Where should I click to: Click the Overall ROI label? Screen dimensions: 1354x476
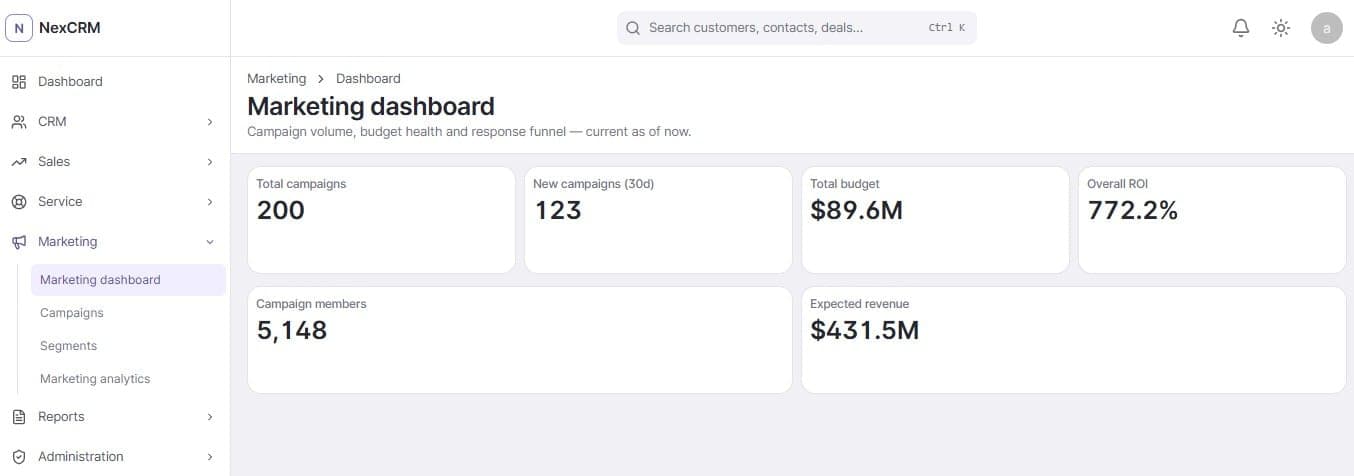point(1119,184)
